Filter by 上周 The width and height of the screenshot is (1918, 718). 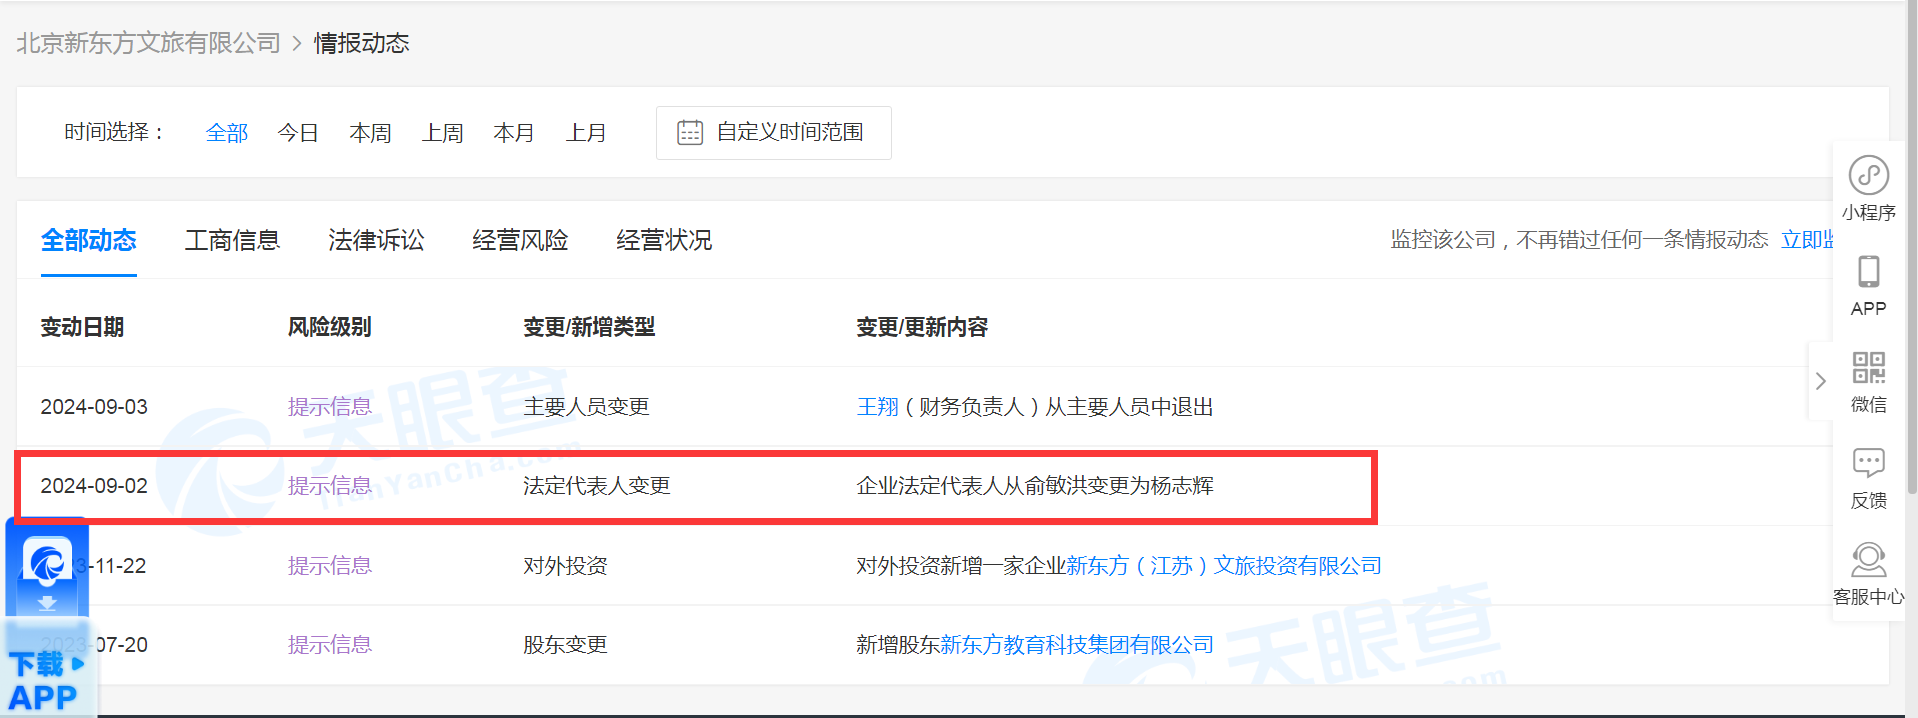coord(442,133)
